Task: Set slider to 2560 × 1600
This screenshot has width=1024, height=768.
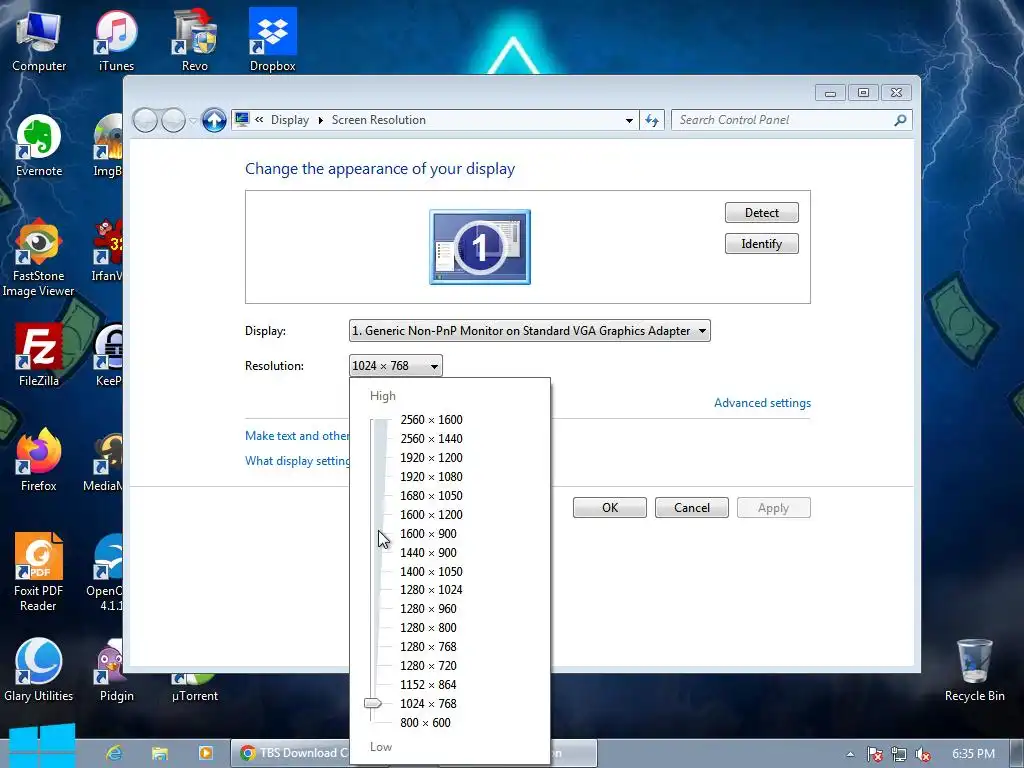Action: [431, 420]
